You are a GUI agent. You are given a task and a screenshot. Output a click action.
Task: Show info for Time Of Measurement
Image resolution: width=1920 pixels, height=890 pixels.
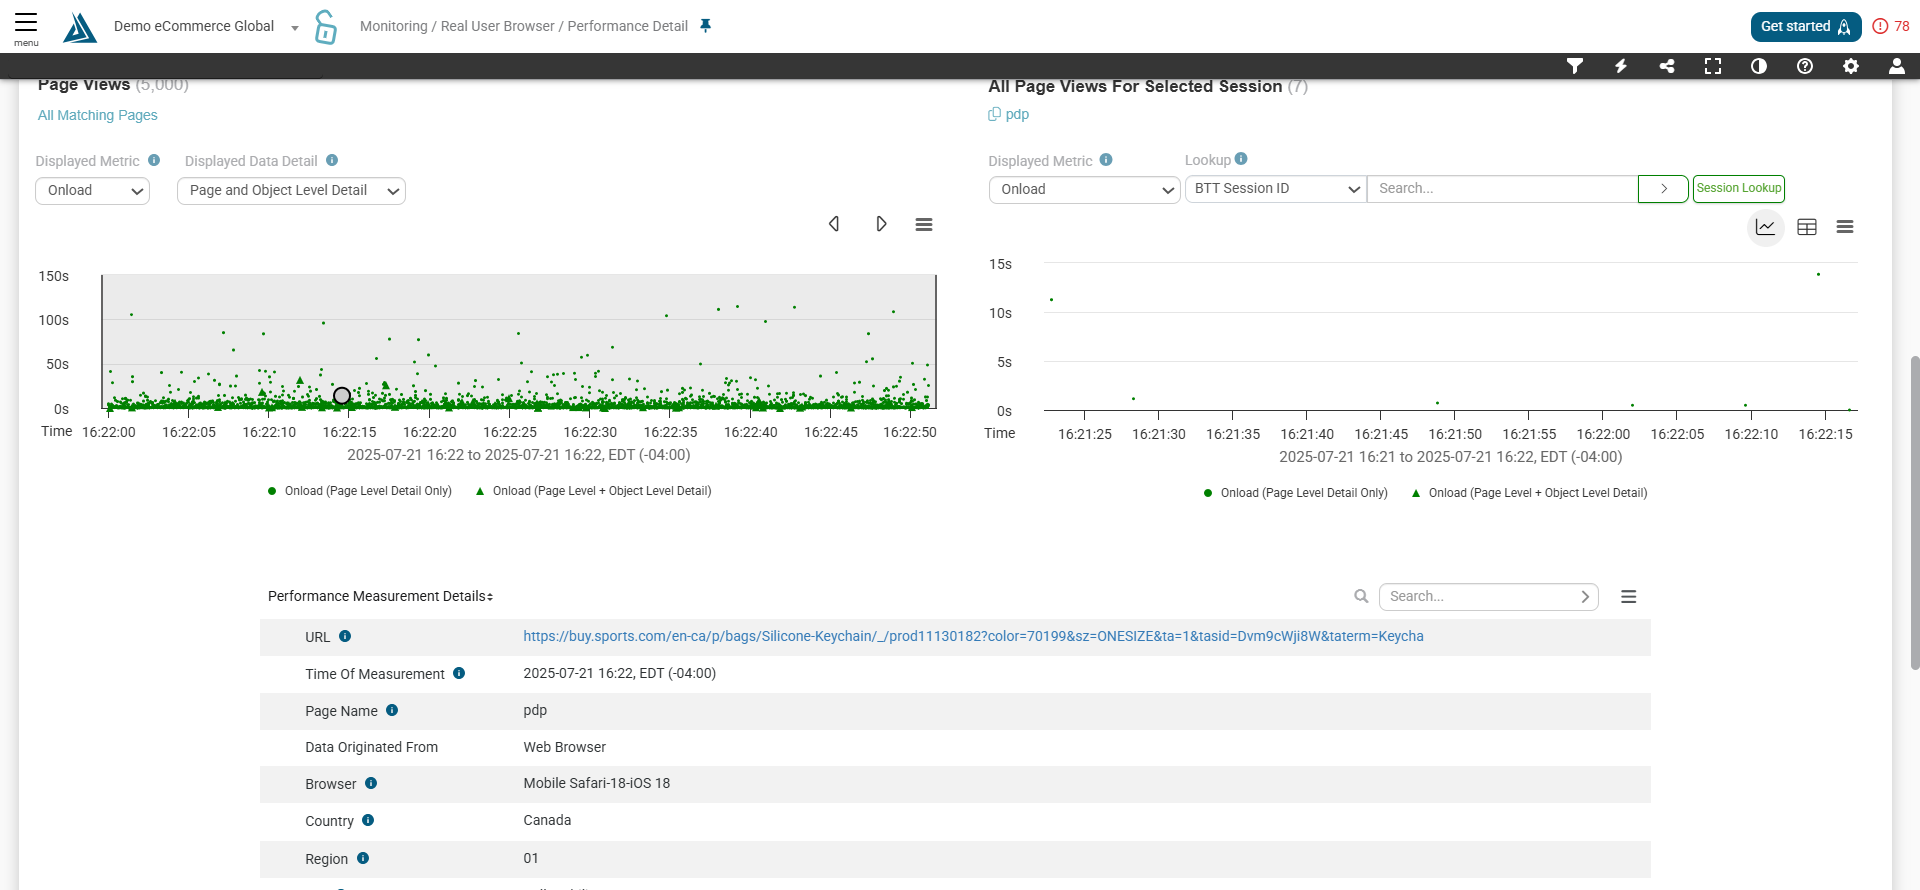pos(459,673)
